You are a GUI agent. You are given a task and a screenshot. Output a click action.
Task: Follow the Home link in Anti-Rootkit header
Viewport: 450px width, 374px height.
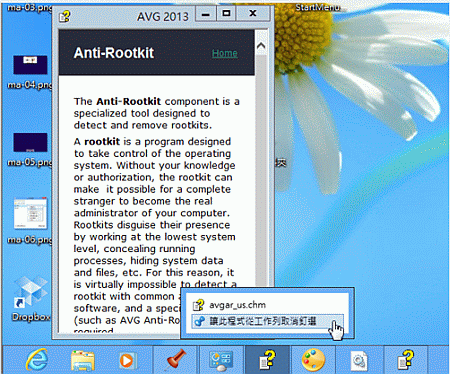[x=225, y=53]
